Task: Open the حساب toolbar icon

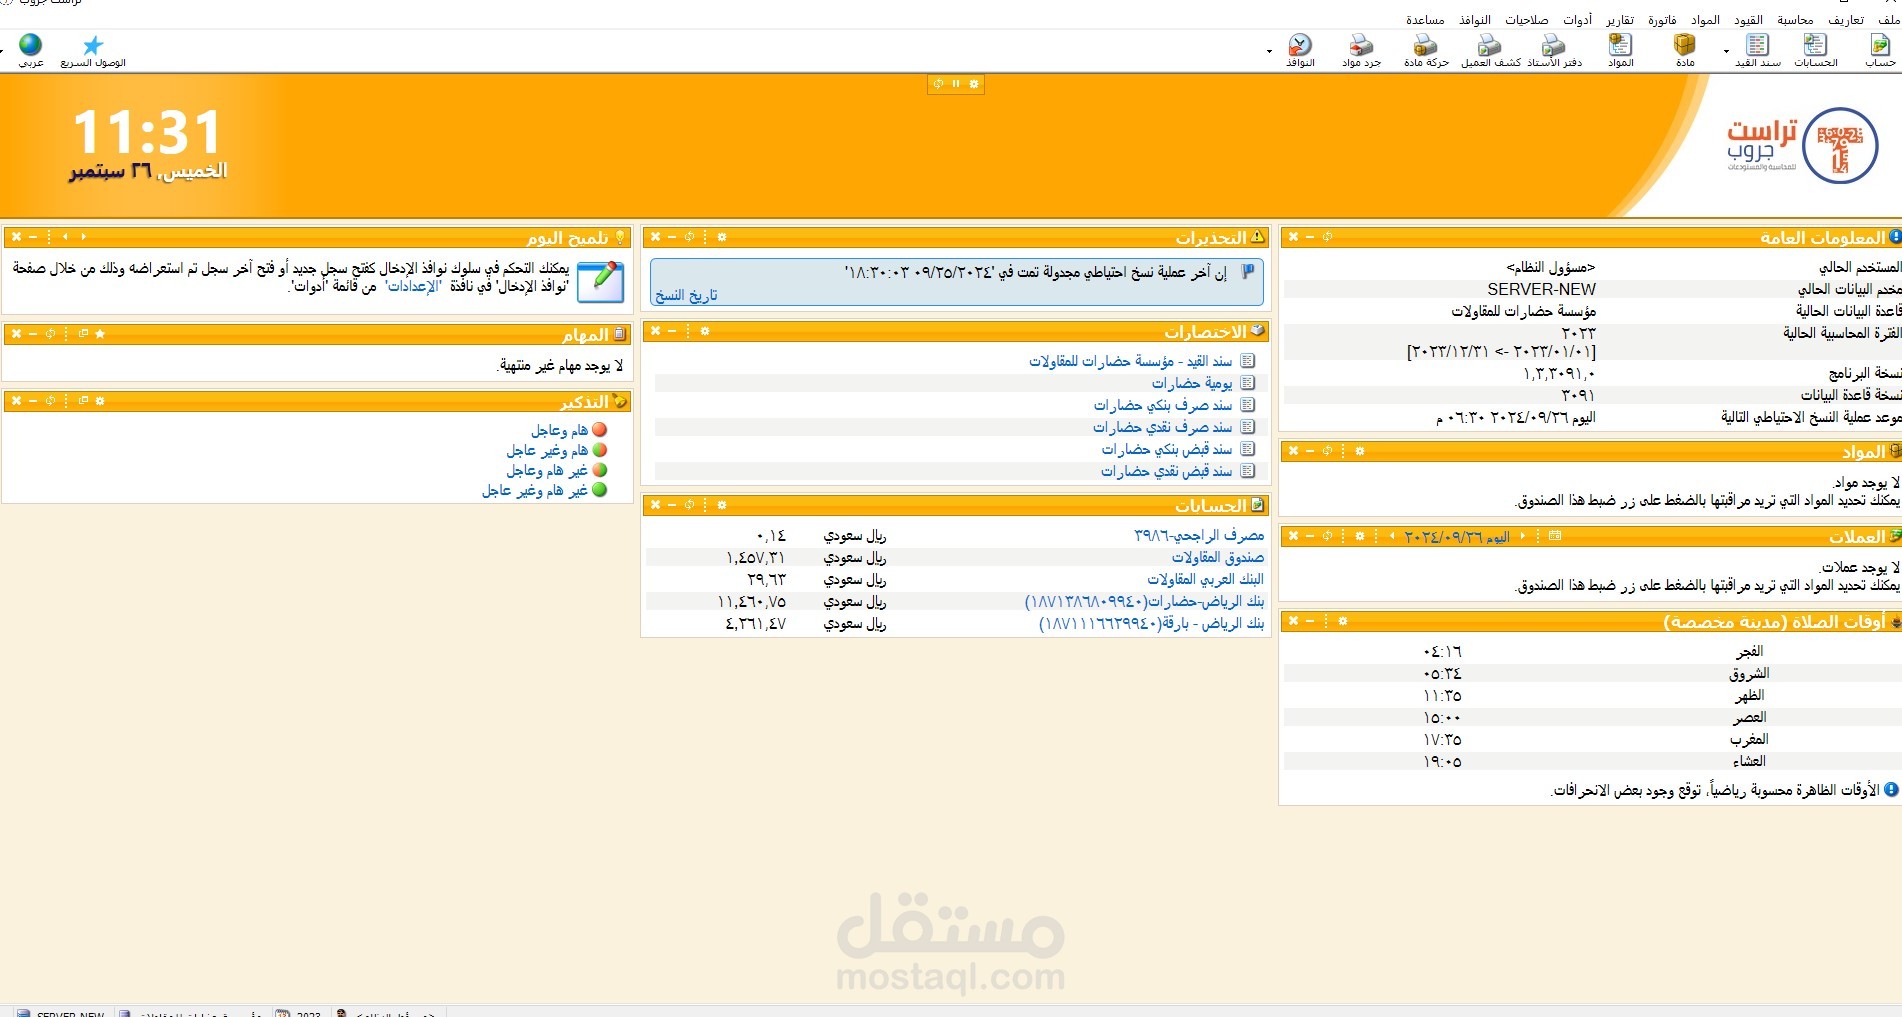Action: (x=1879, y=50)
